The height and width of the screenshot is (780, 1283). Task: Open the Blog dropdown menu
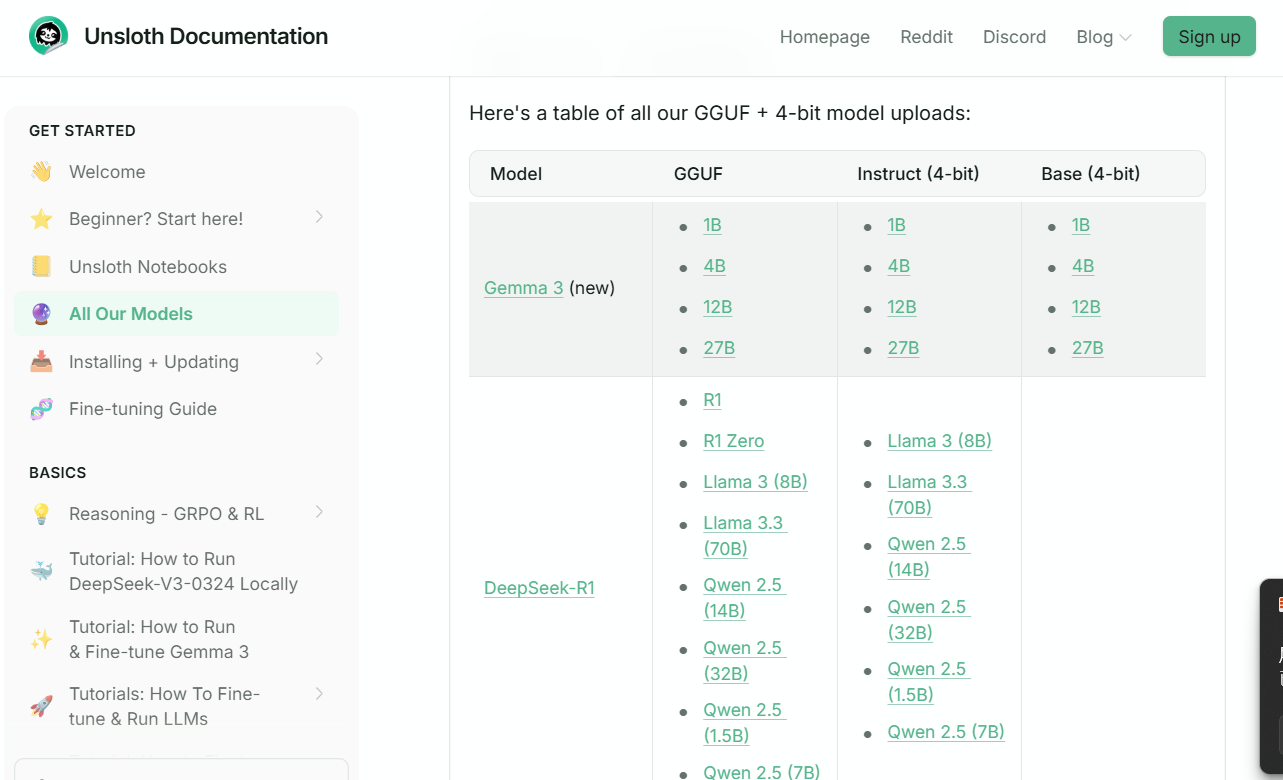click(1104, 37)
